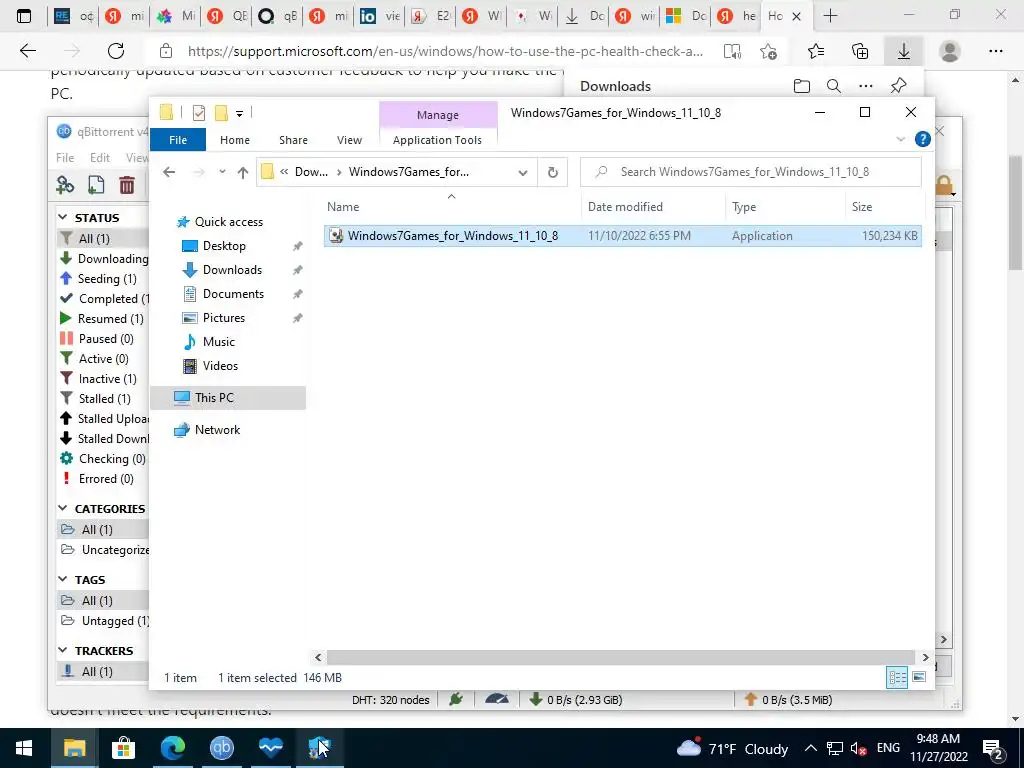Image resolution: width=1024 pixels, height=768 pixels.
Task: Expand the Explorer ribbon chevron
Action: 901,139
